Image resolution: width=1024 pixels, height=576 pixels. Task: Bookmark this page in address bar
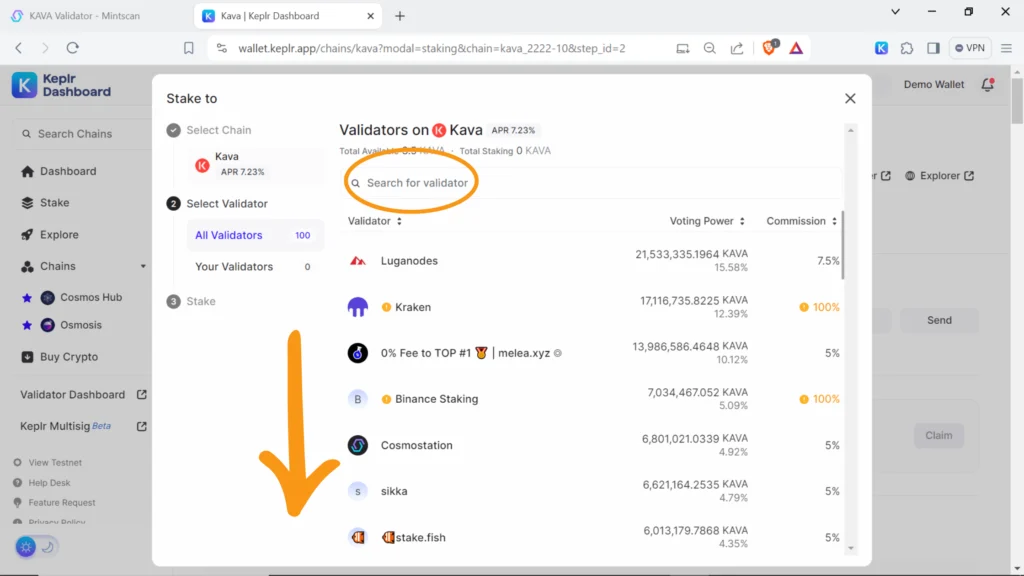(189, 47)
